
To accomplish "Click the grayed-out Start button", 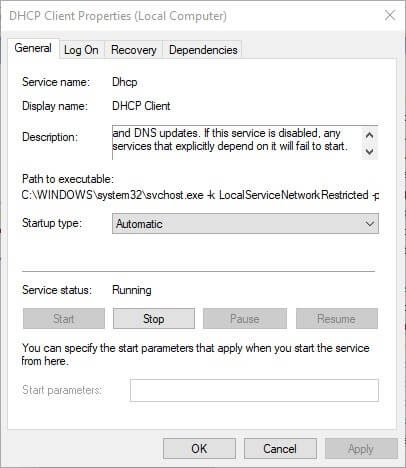I will (64, 319).
